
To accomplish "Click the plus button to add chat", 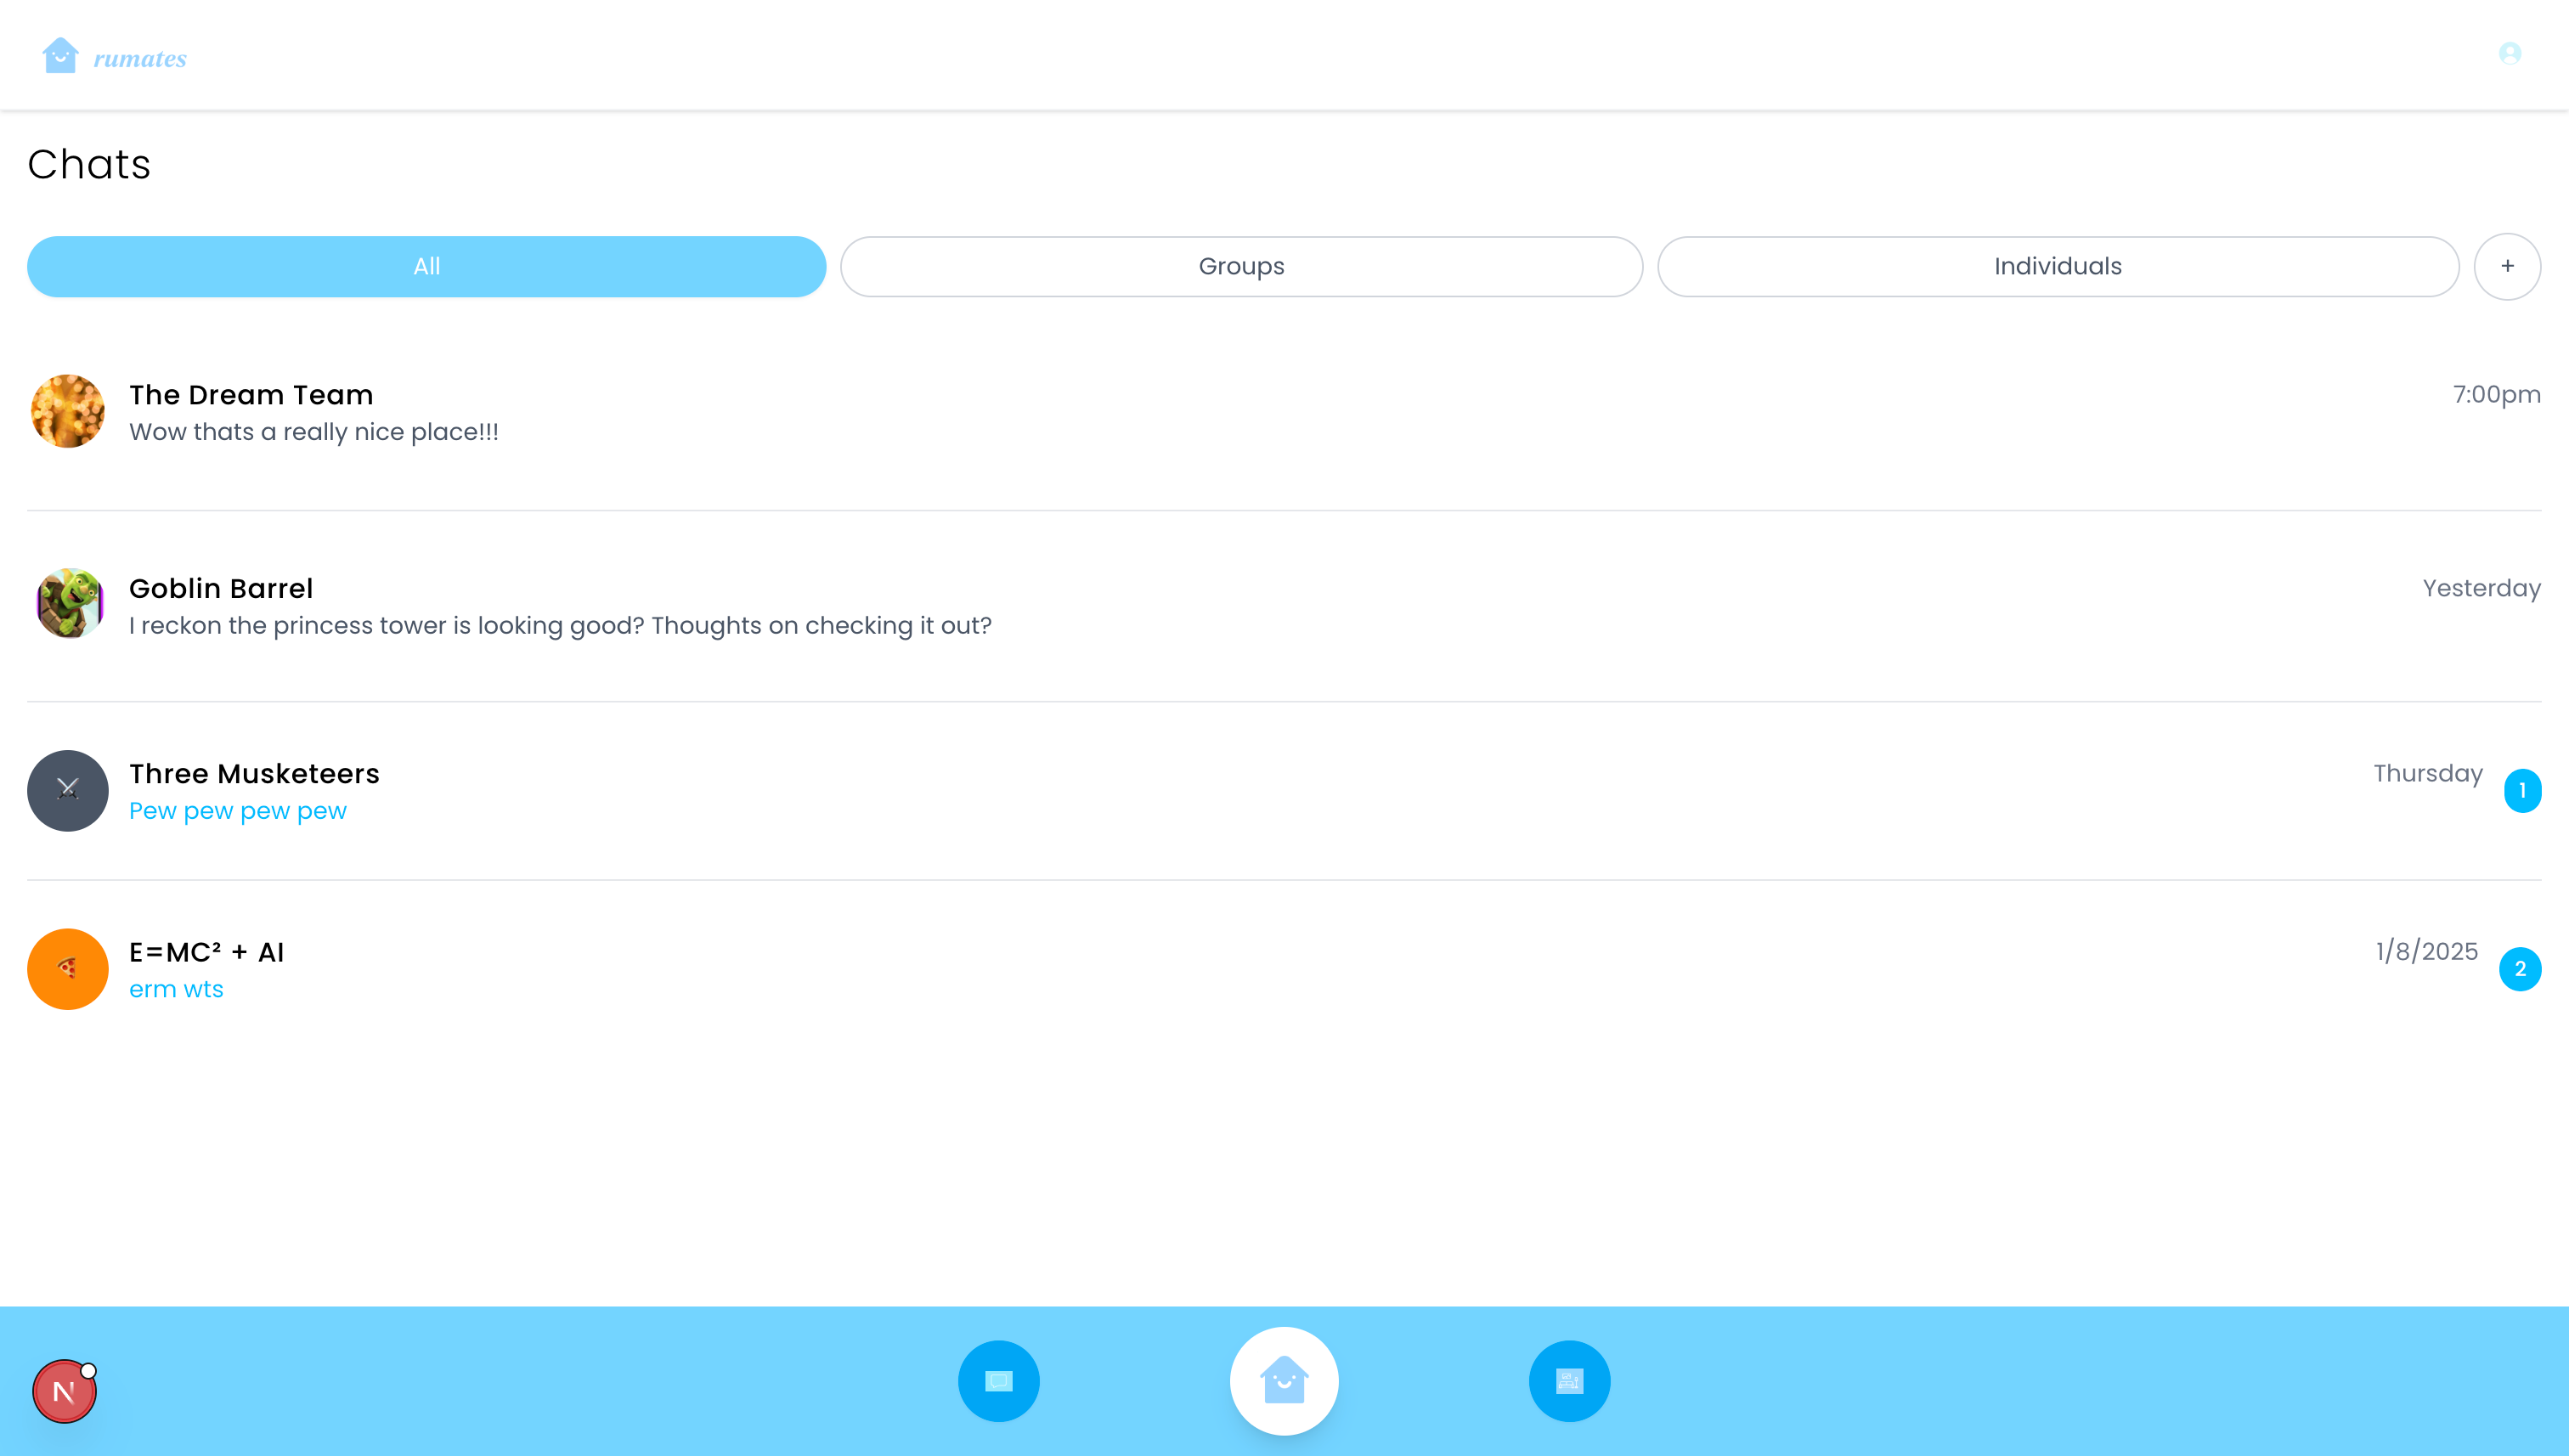I will point(2507,266).
